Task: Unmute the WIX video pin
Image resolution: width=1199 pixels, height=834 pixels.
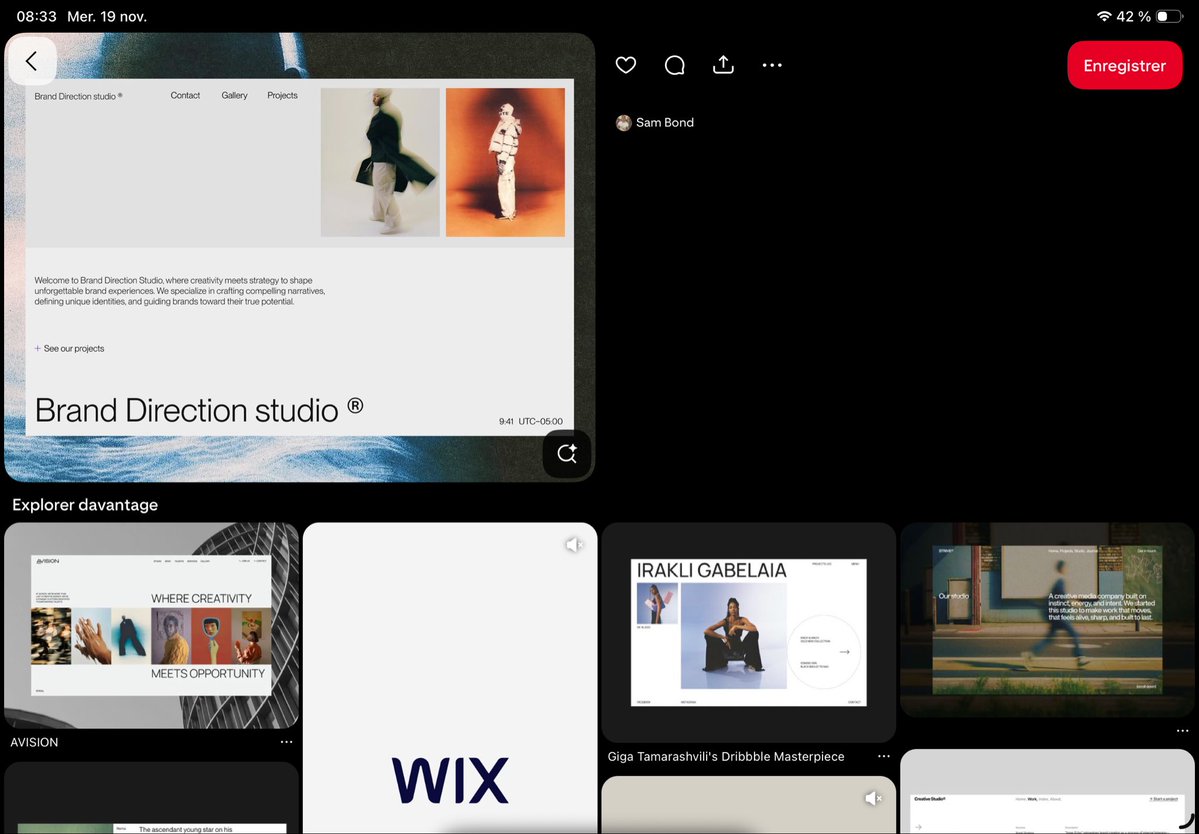Action: (574, 544)
